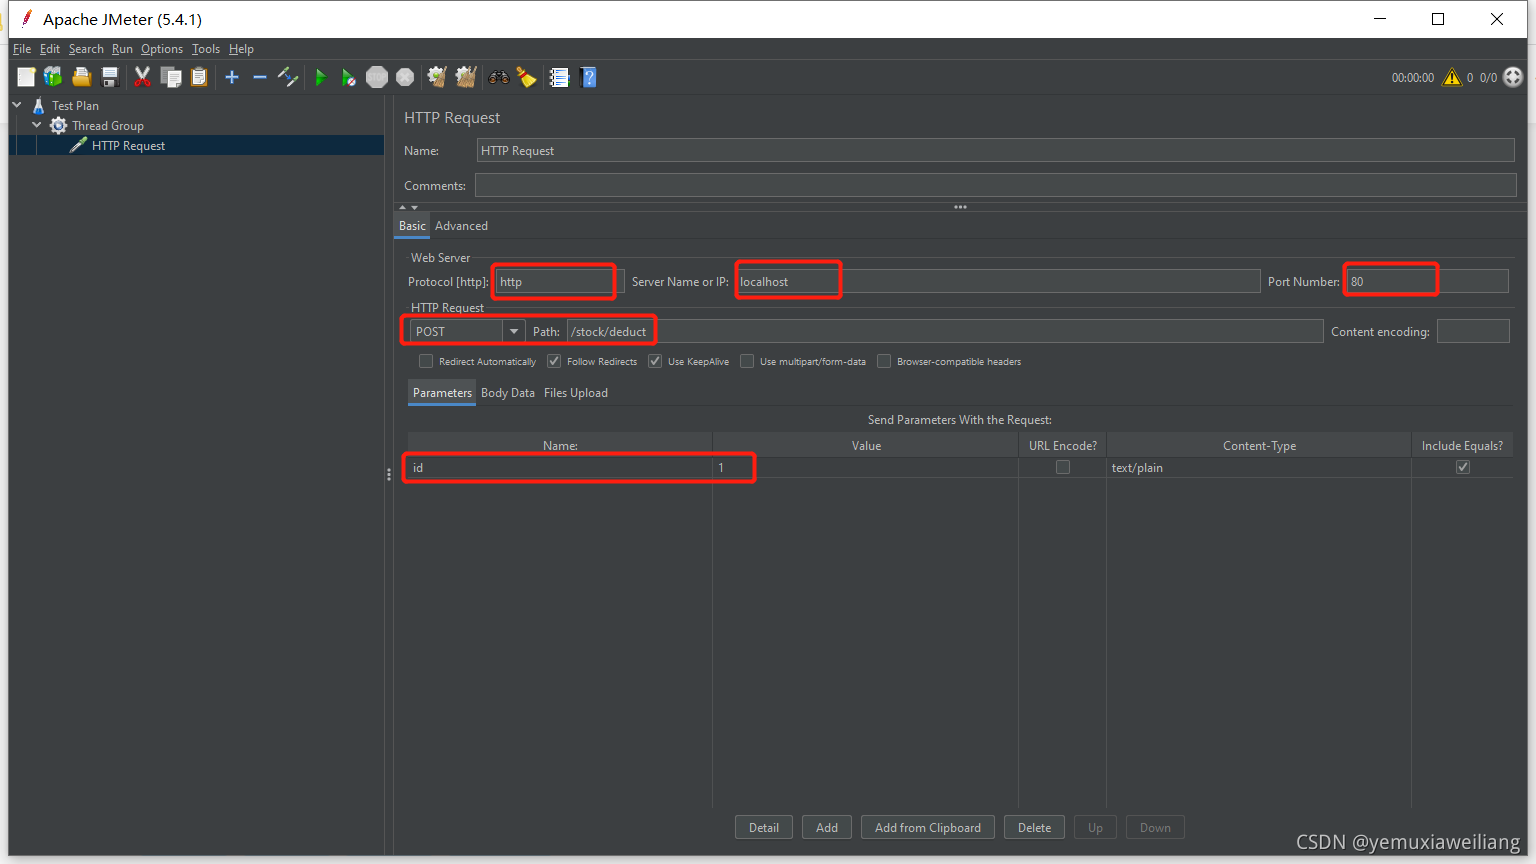Uncheck the Follow Redirects checkbox

click(554, 361)
